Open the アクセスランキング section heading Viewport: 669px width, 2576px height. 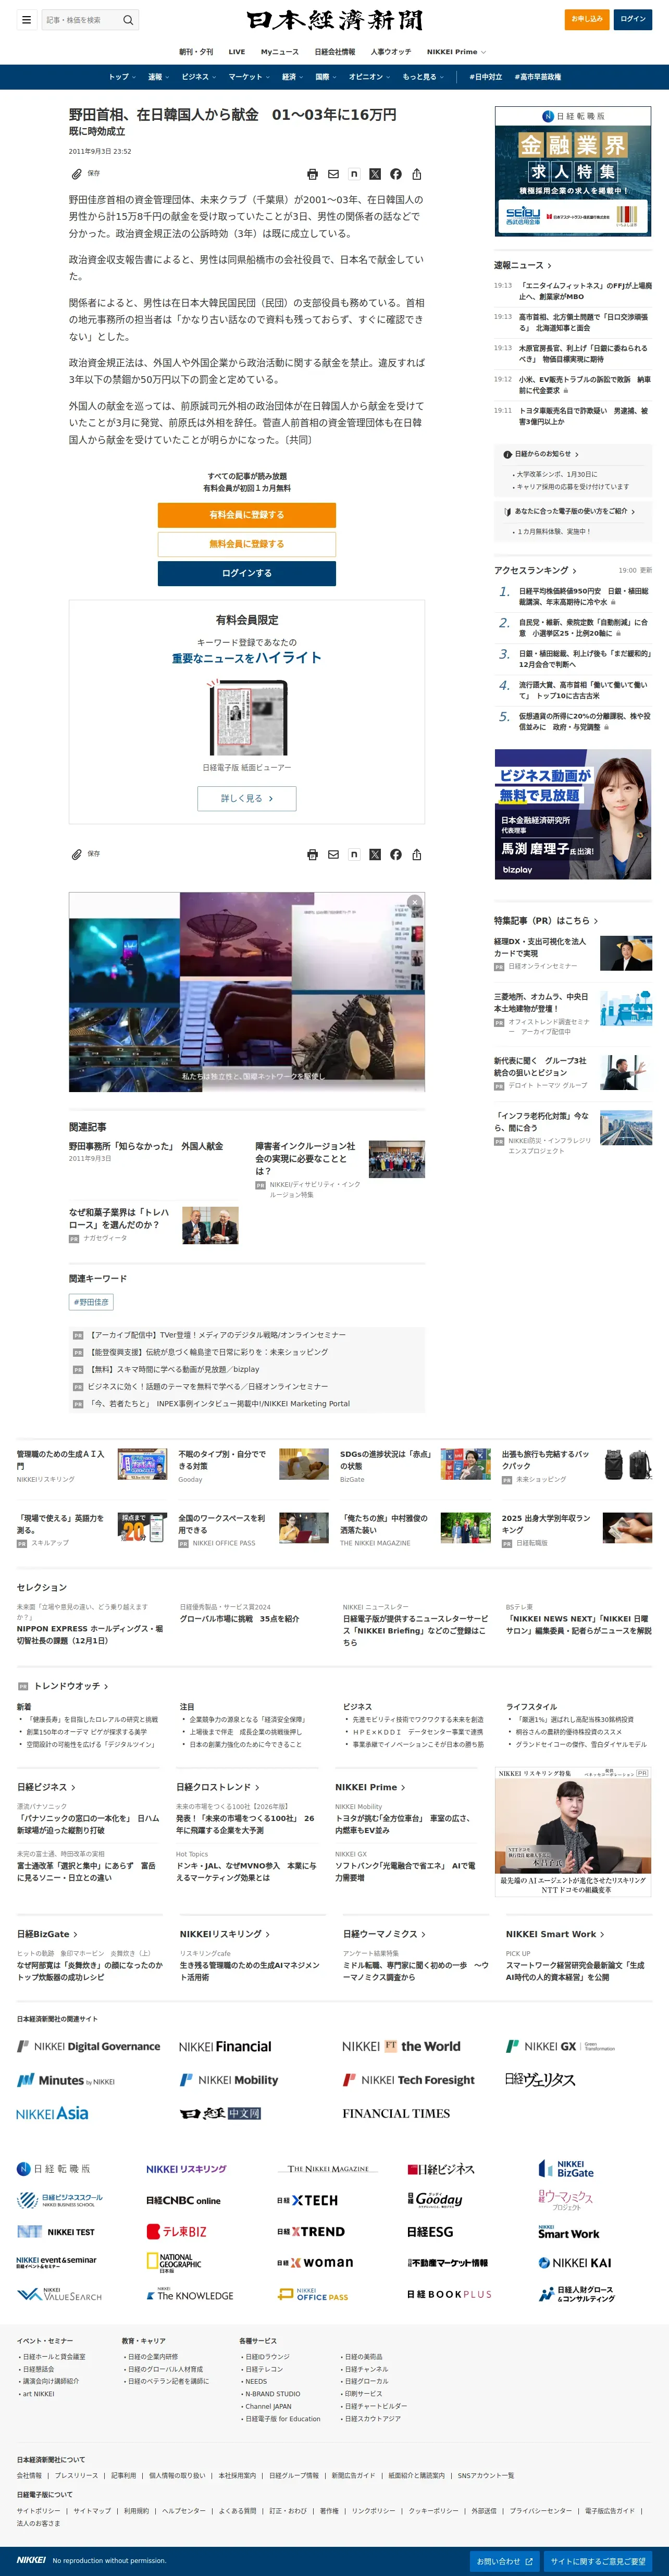tap(535, 570)
